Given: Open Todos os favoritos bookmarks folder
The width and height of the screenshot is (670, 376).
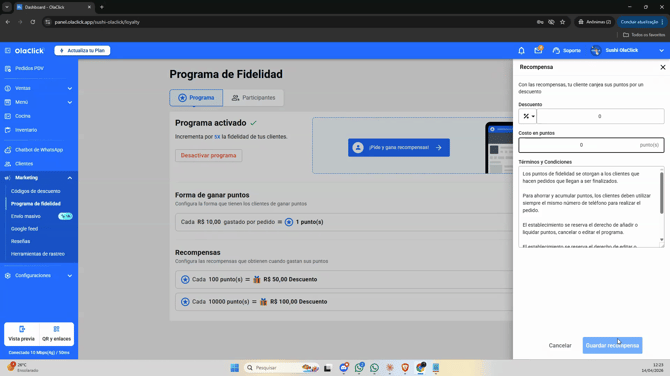Looking at the screenshot, I should 644,35.
